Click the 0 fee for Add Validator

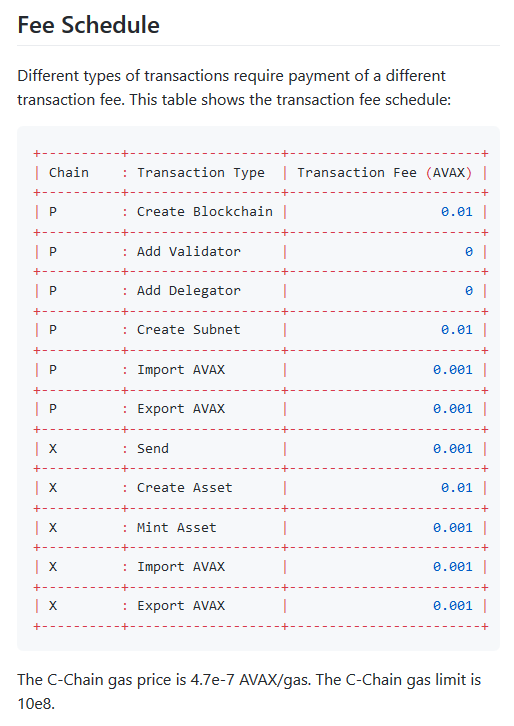469,251
